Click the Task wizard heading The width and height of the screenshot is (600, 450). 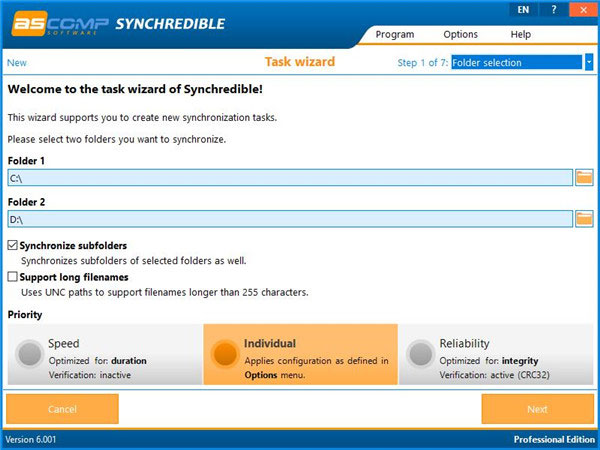(x=300, y=62)
